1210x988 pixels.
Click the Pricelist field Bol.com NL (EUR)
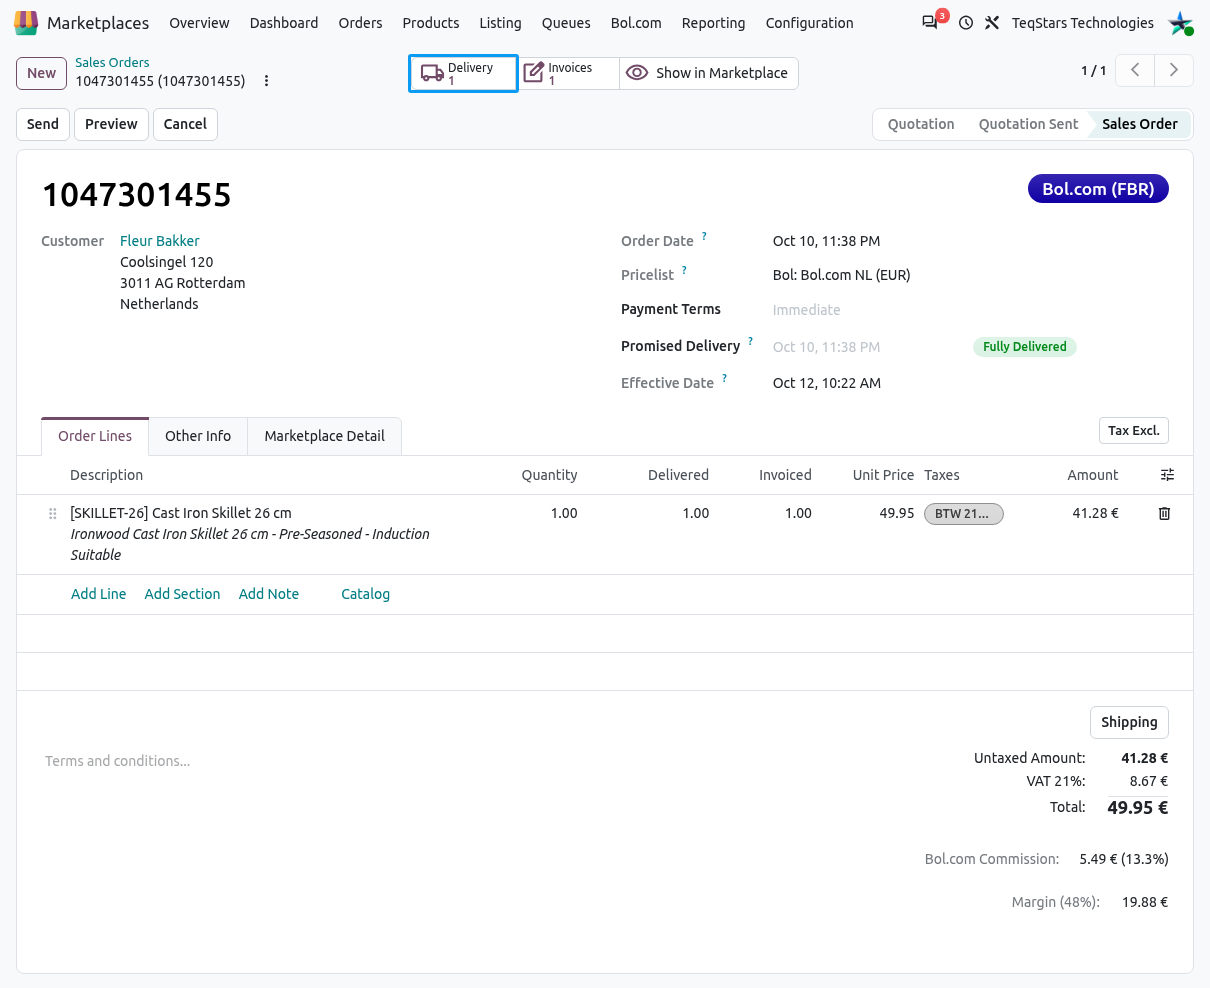pyautogui.click(x=842, y=275)
